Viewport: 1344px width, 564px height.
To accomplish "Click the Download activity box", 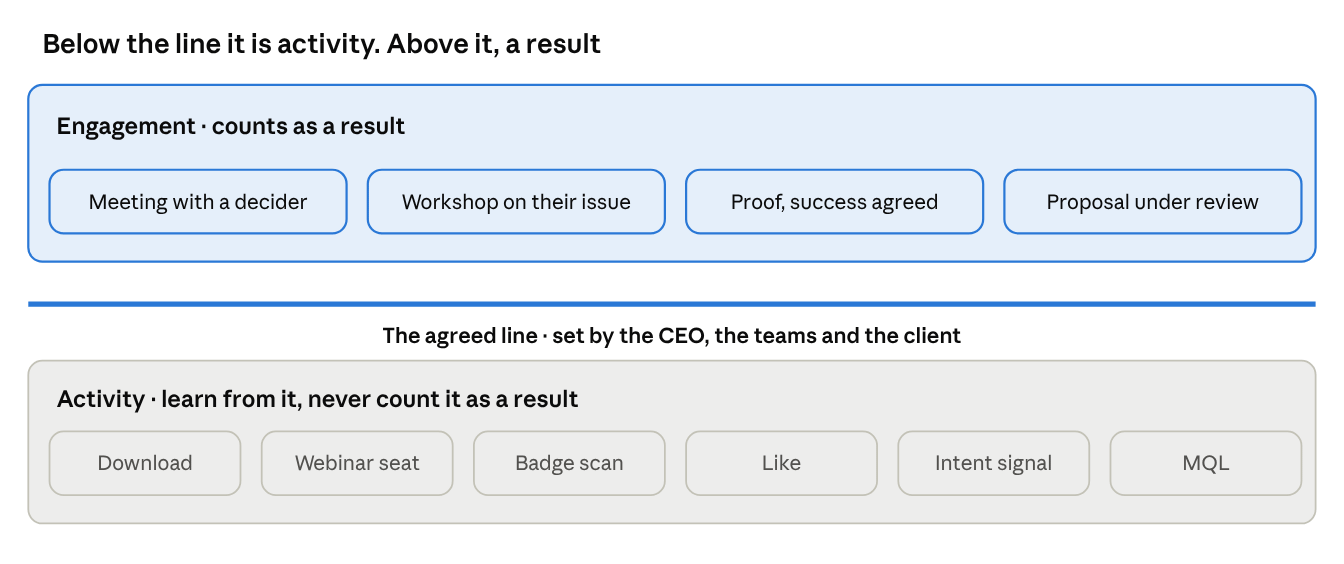I will 145,463.
